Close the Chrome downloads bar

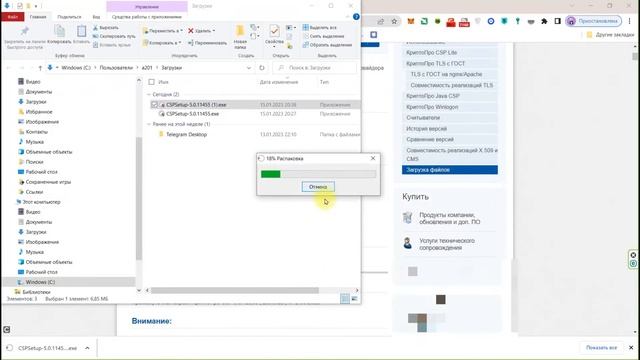pyautogui.click(x=631, y=348)
